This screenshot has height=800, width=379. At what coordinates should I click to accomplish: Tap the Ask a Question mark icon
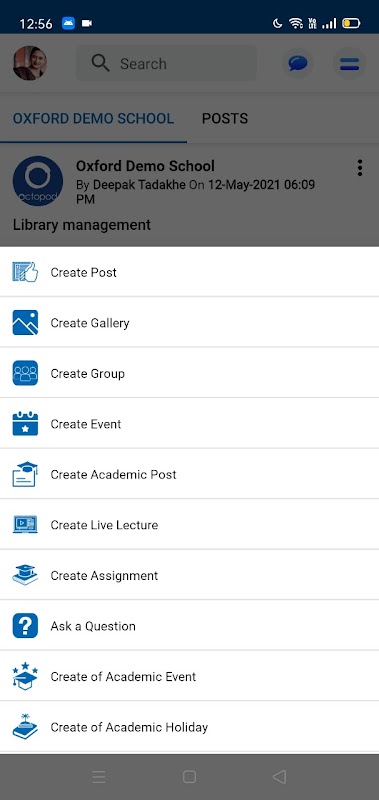[x=25, y=626]
